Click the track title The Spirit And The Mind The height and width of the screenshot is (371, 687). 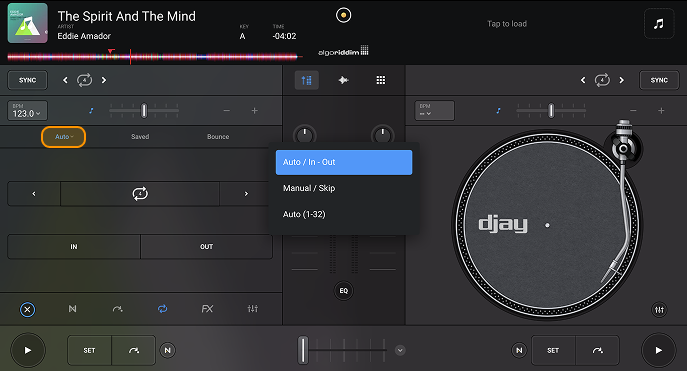click(x=127, y=16)
